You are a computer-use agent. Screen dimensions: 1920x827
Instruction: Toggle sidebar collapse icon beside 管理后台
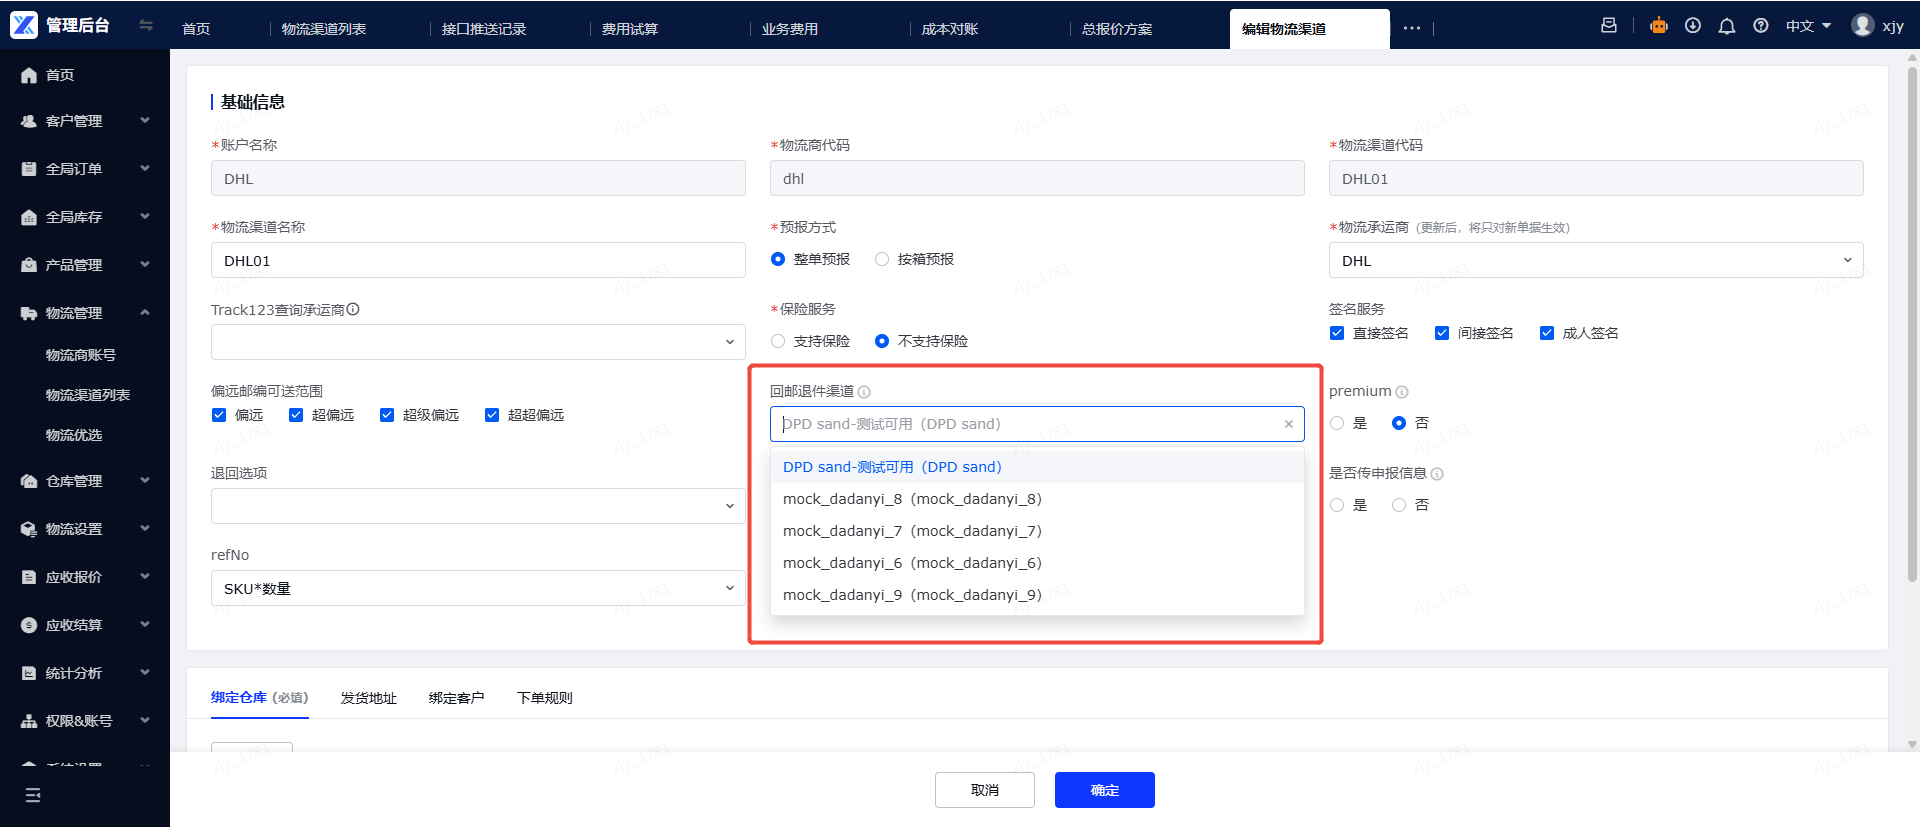[146, 25]
